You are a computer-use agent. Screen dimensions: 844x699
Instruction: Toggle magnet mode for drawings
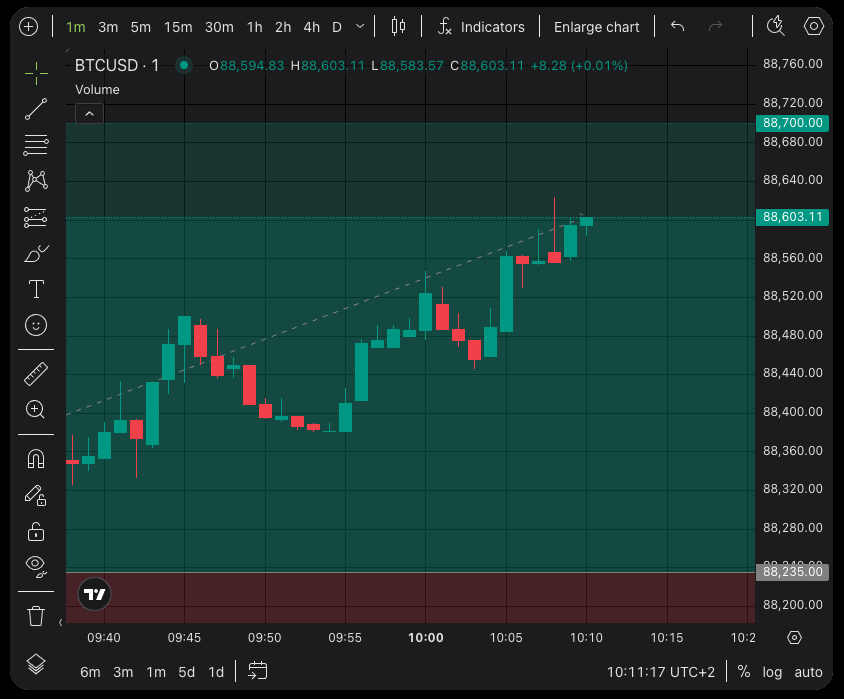(36, 459)
